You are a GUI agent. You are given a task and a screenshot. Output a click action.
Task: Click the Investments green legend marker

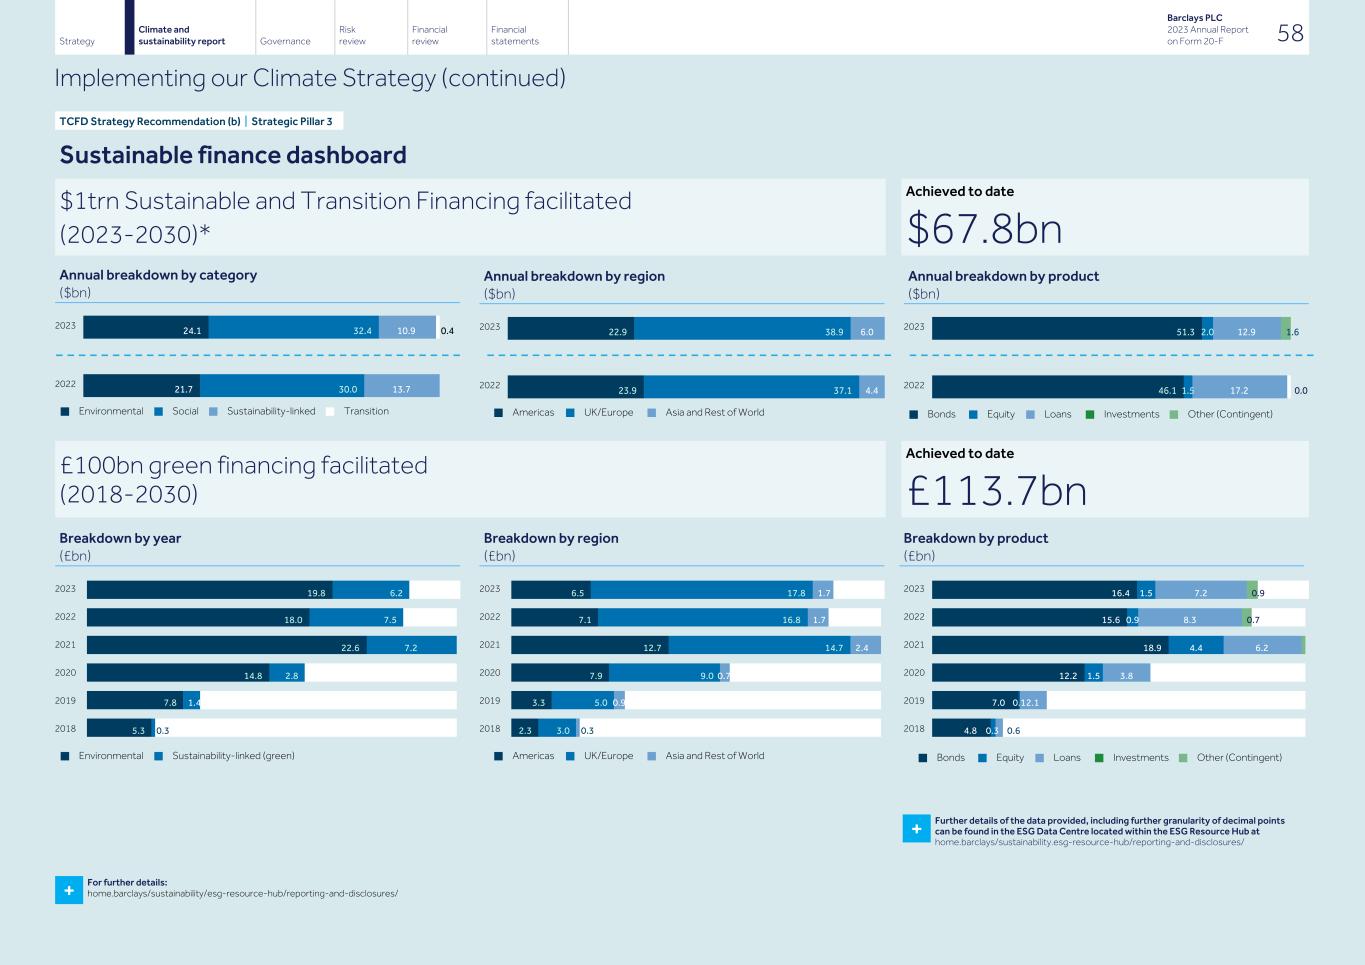1091,414
